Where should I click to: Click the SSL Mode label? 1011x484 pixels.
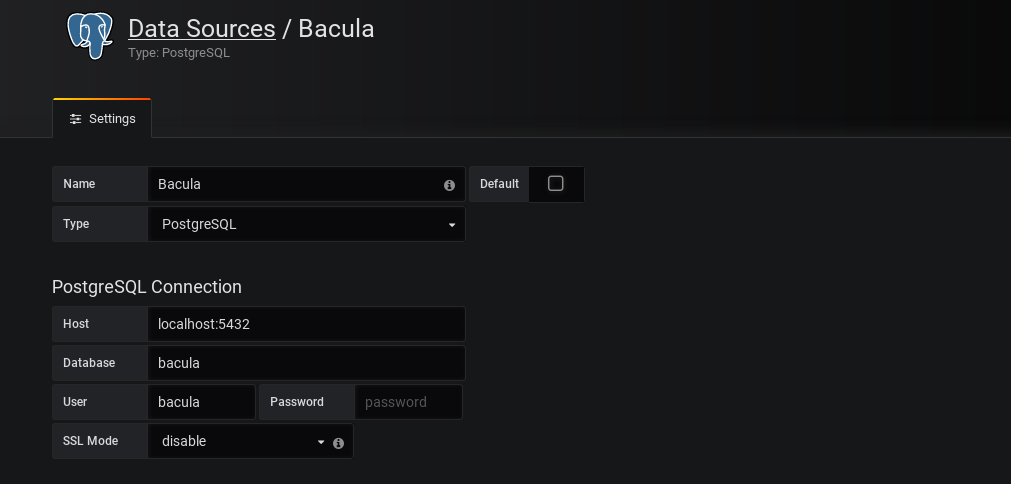(x=90, y=441)
